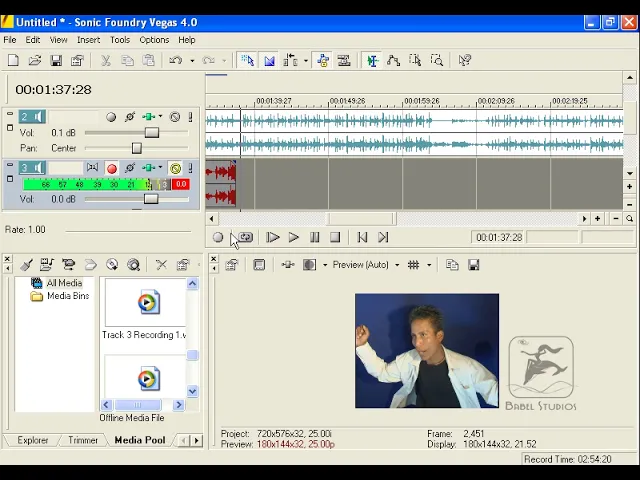Paste from clipboard icon in toolbar
The image size is (640, 480).
point(148,60)
